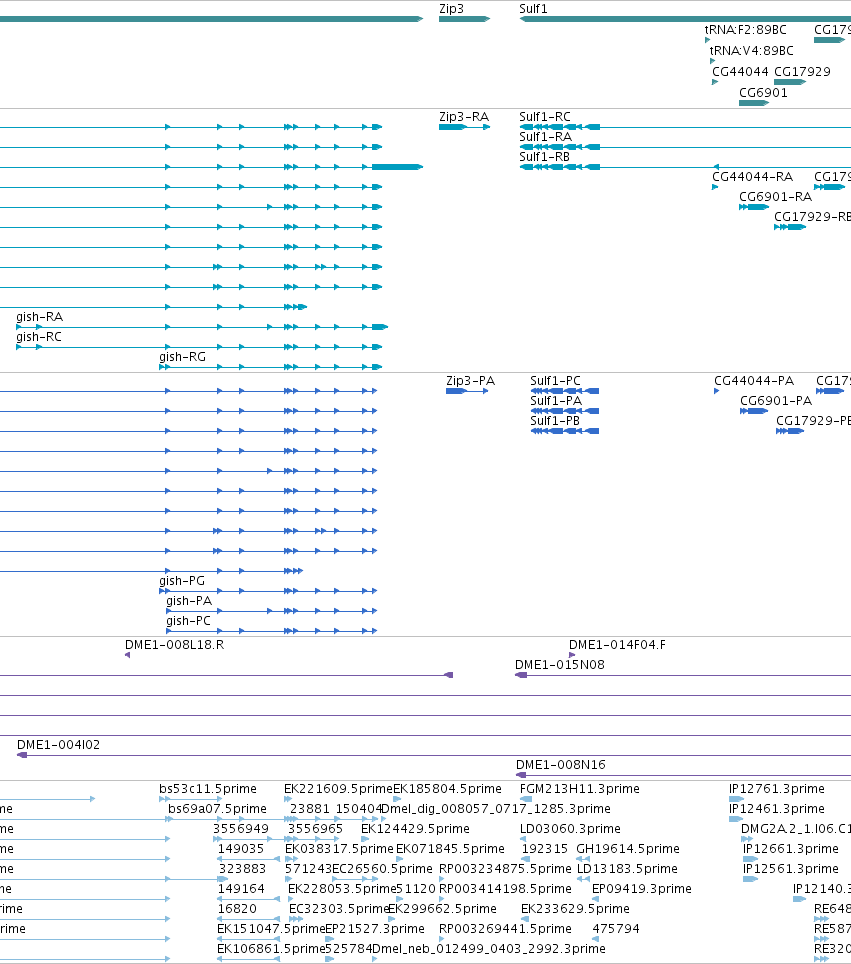Click the 323883 EST label

242,869
